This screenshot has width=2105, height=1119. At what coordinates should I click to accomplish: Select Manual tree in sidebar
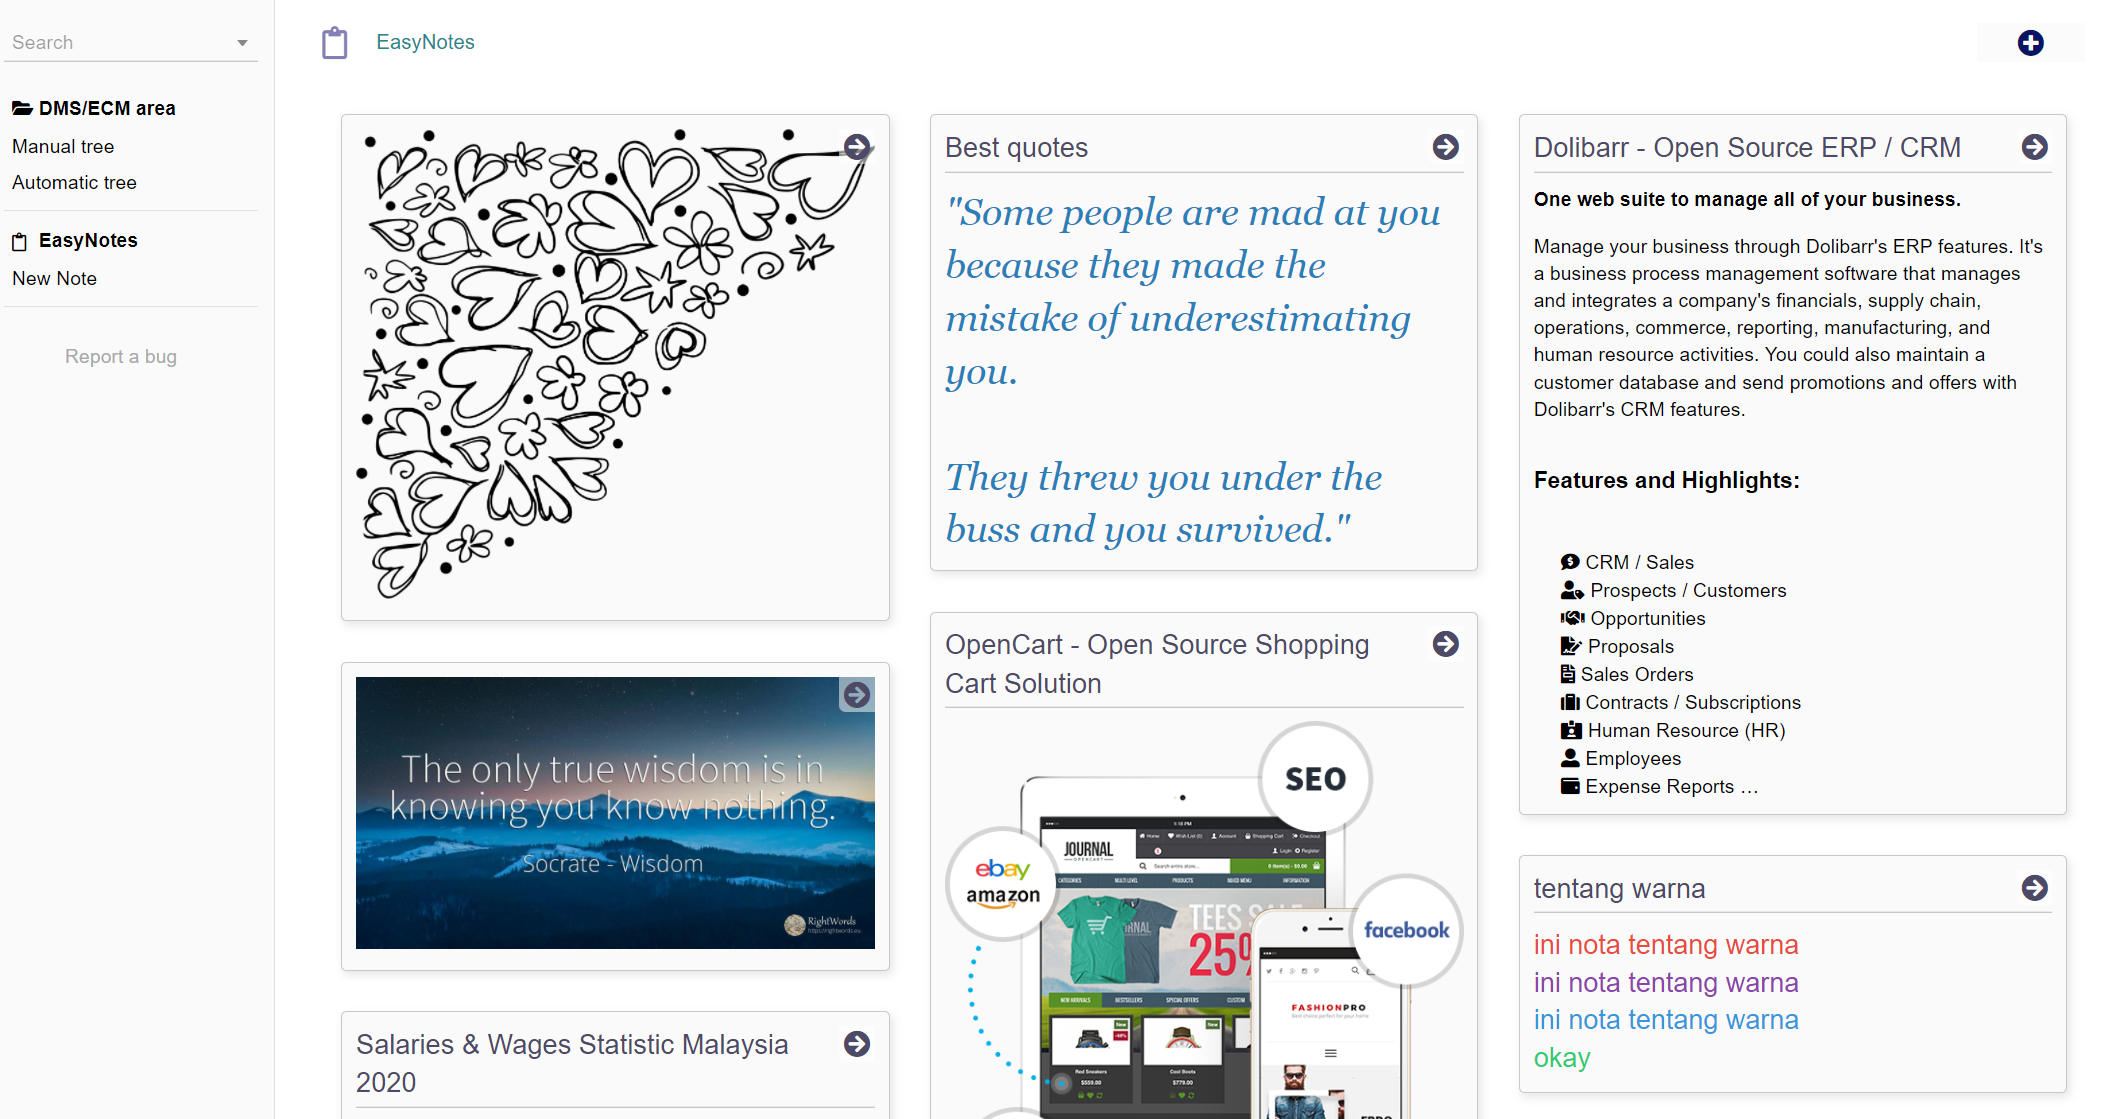tap(63, 146)
